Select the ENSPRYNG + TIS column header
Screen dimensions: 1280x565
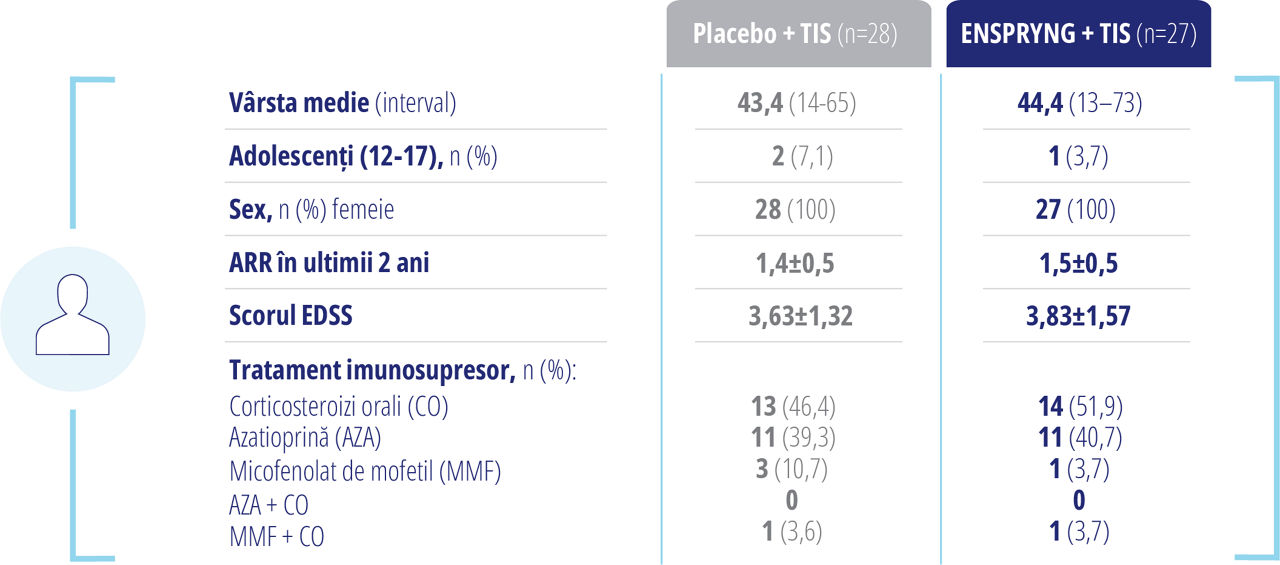[1078, 34]
